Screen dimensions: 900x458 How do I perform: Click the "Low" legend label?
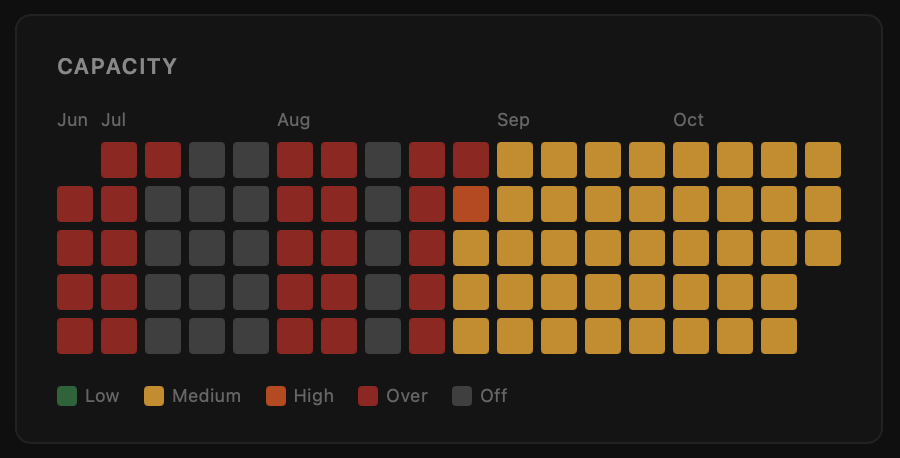102,396
